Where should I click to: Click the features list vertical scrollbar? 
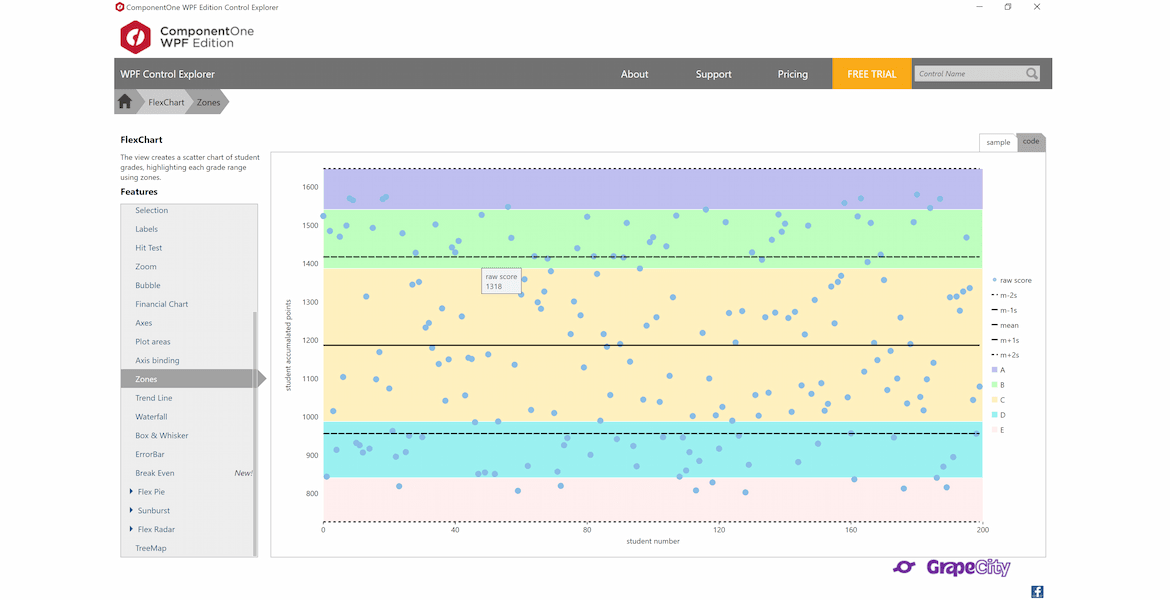tap(255, 434)
